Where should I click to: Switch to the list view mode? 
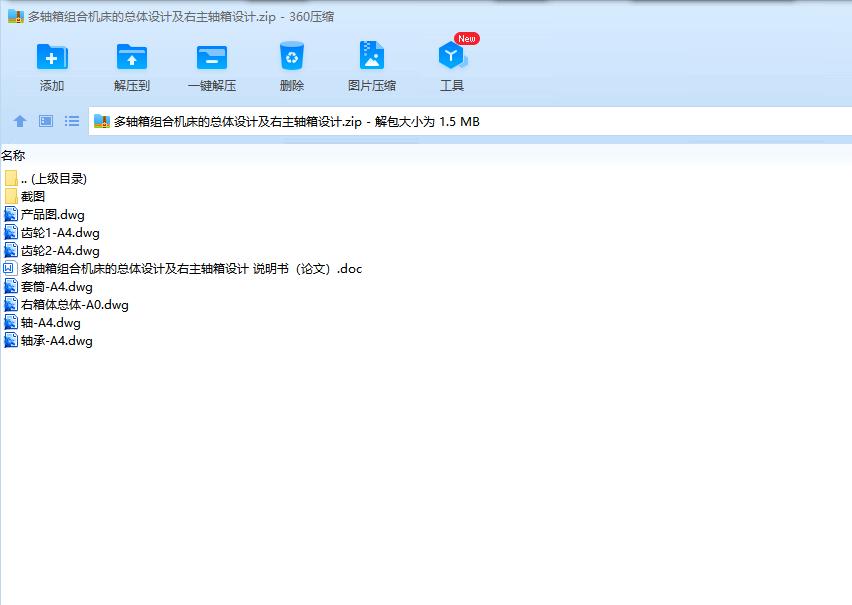point(72,121)
